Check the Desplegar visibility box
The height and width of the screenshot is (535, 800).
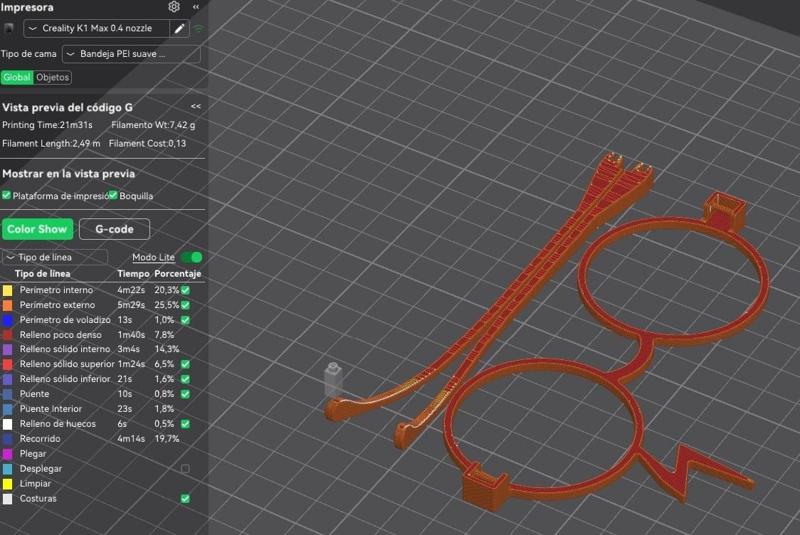[185, 468]
